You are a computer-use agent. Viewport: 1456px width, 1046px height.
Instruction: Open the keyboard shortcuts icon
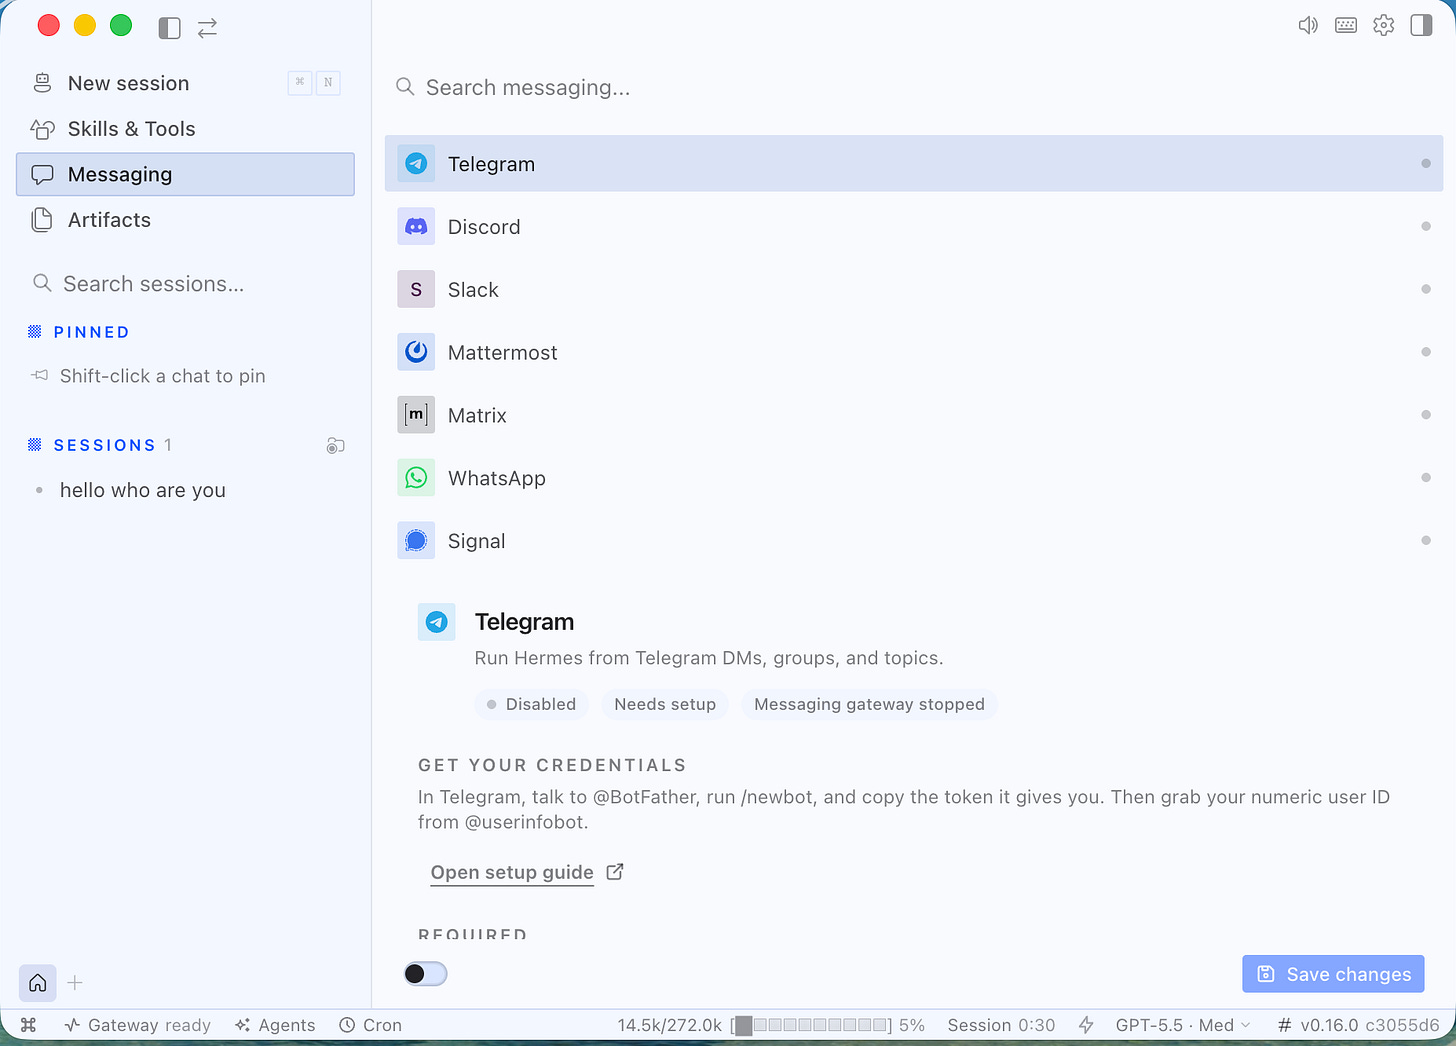click(1346, 25)
